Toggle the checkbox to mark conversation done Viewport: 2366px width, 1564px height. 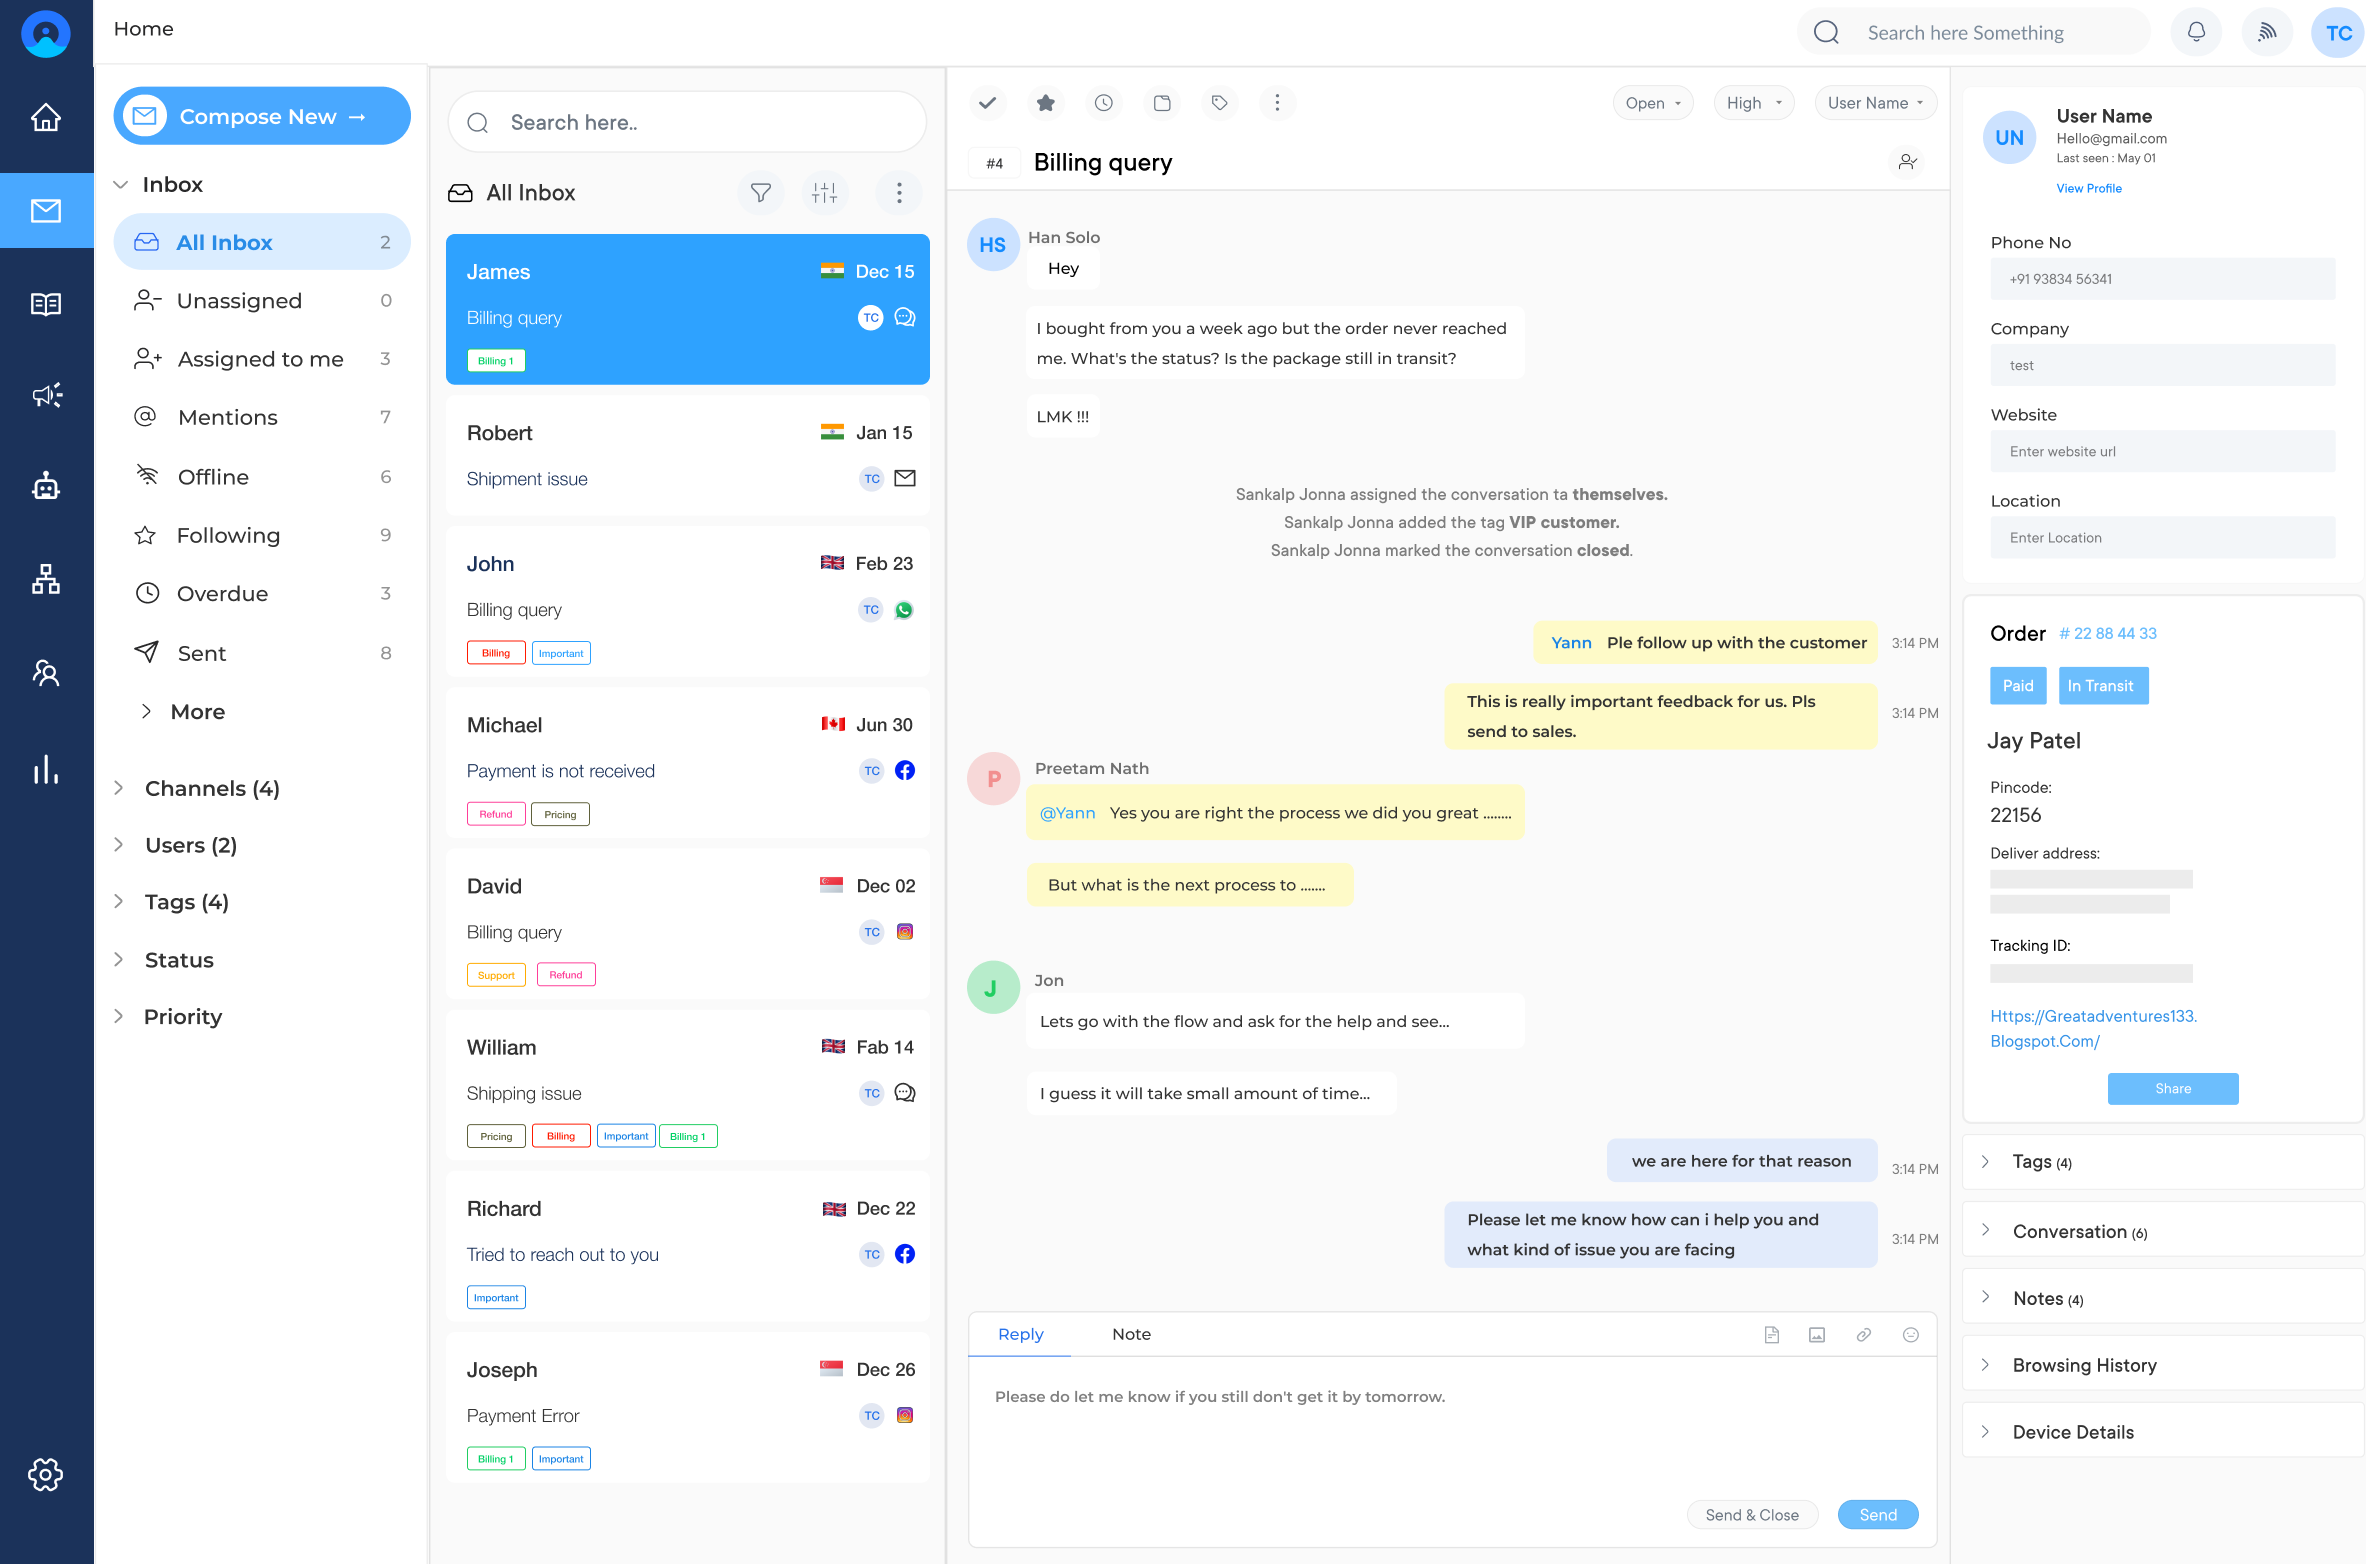(989, 101)
